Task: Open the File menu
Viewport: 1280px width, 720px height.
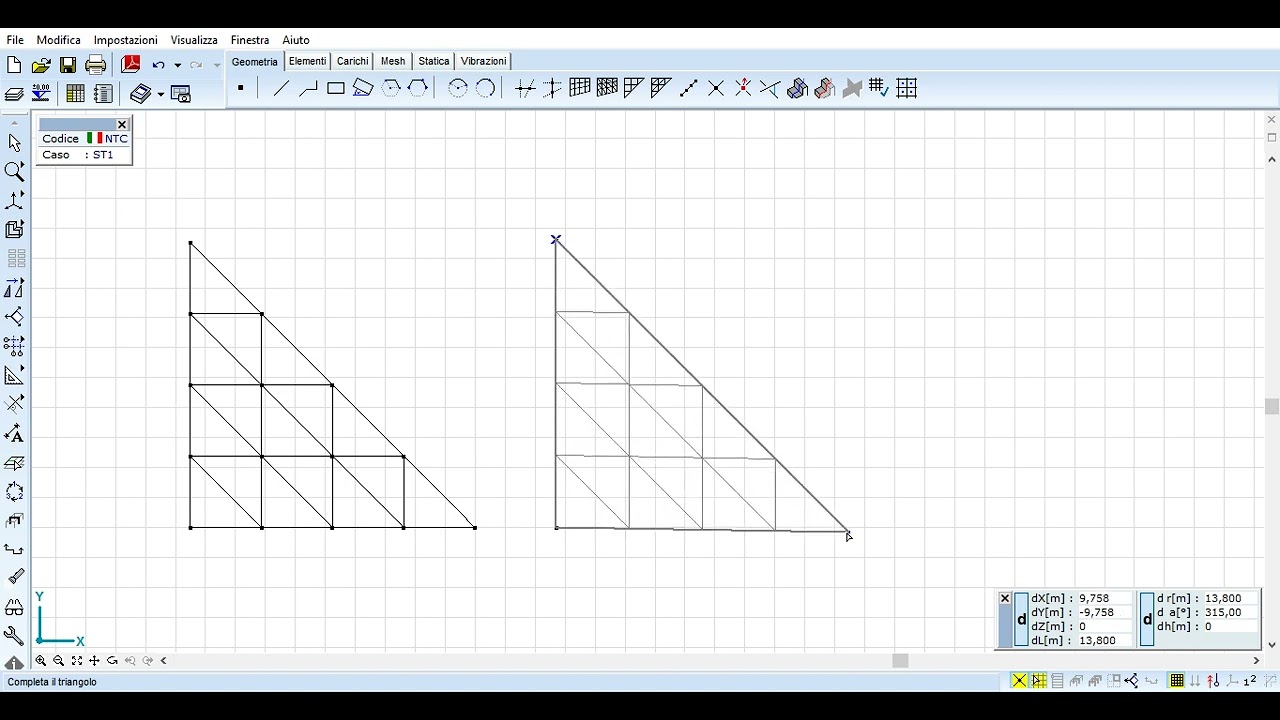Action: tap(15, 40)
